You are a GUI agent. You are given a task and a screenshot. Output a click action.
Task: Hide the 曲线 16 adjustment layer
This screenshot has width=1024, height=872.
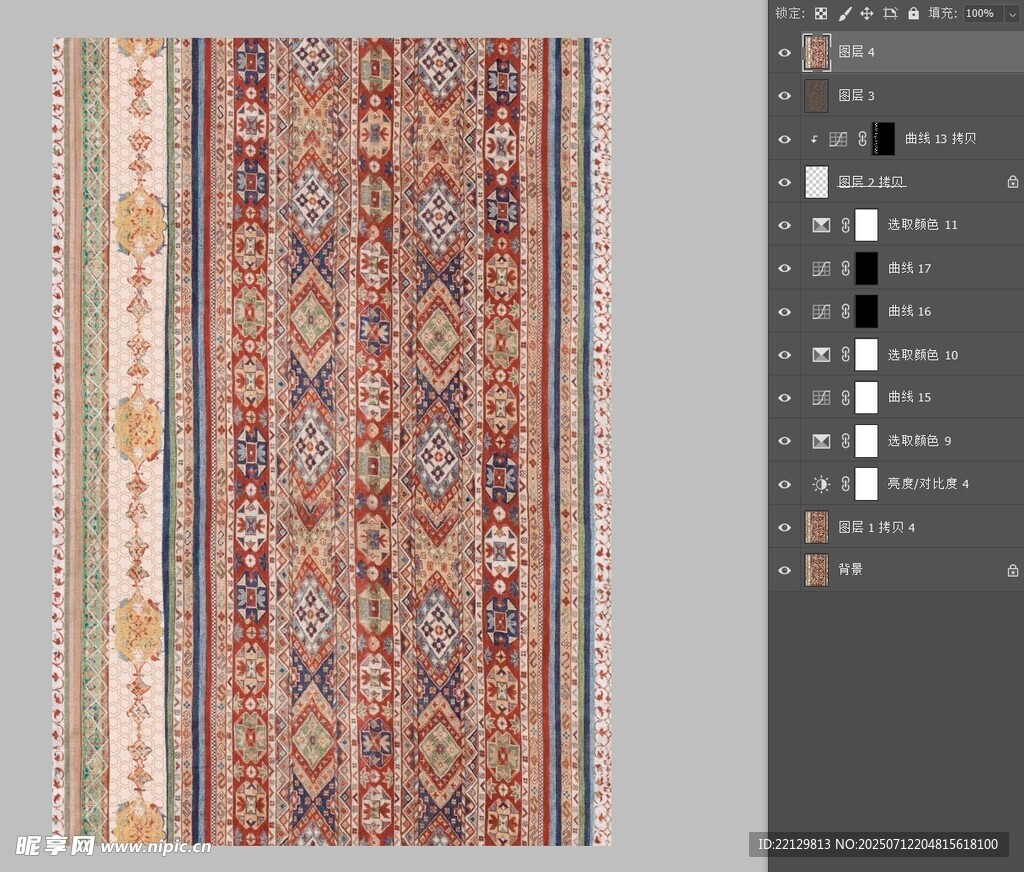click(785, 311)
